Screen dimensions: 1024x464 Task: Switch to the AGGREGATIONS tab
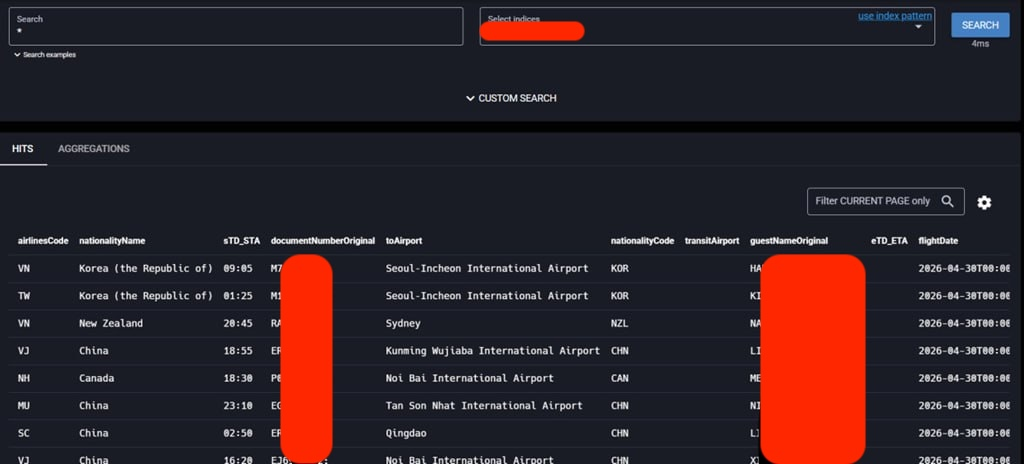click(x=93, y=149)
